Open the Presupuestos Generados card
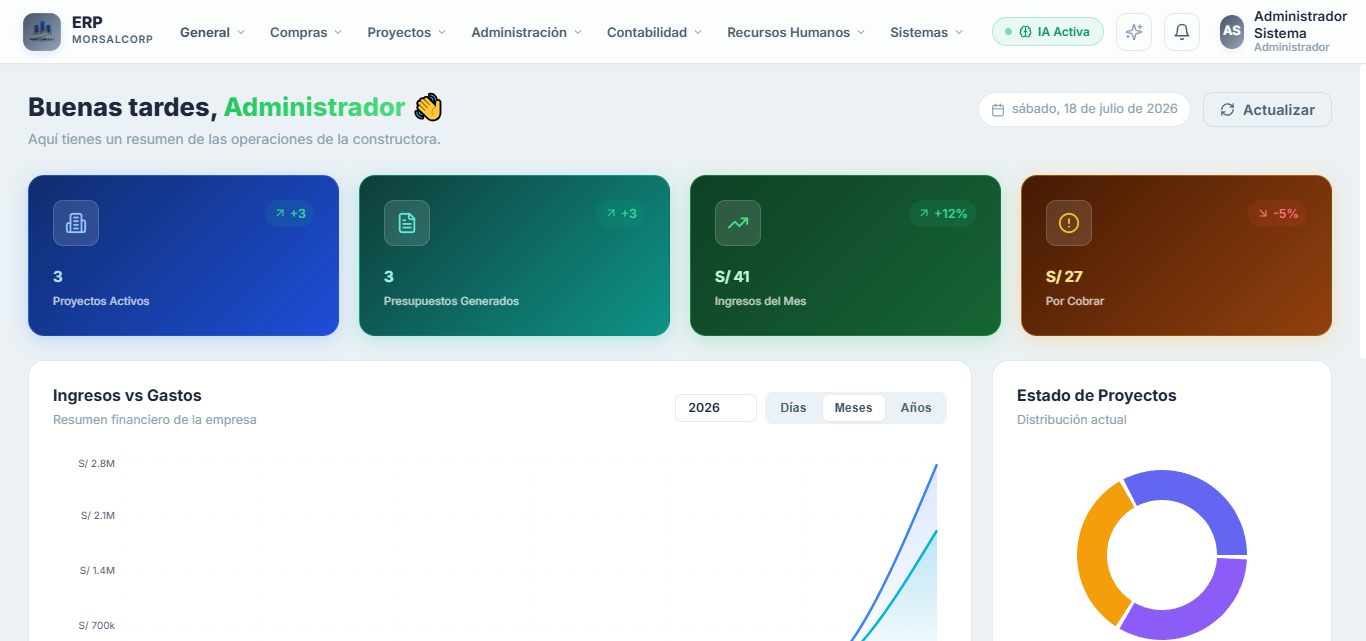The width and height of the screenshot is (1366, 641). (x=515, y=256)
